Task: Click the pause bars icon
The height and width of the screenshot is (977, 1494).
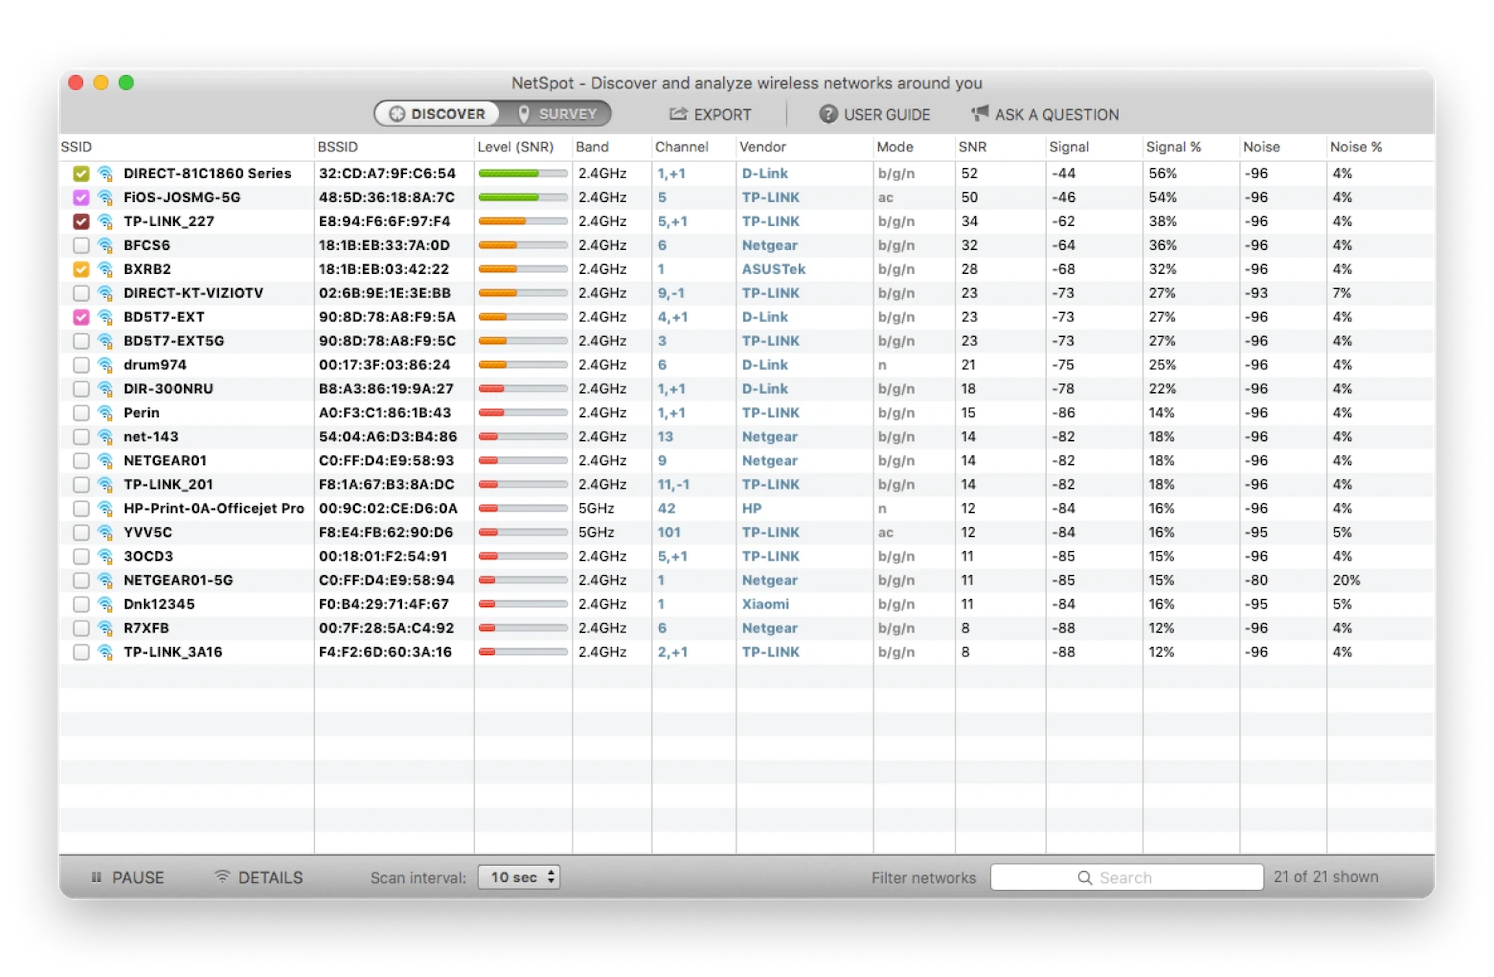Action: pos(96,877)
